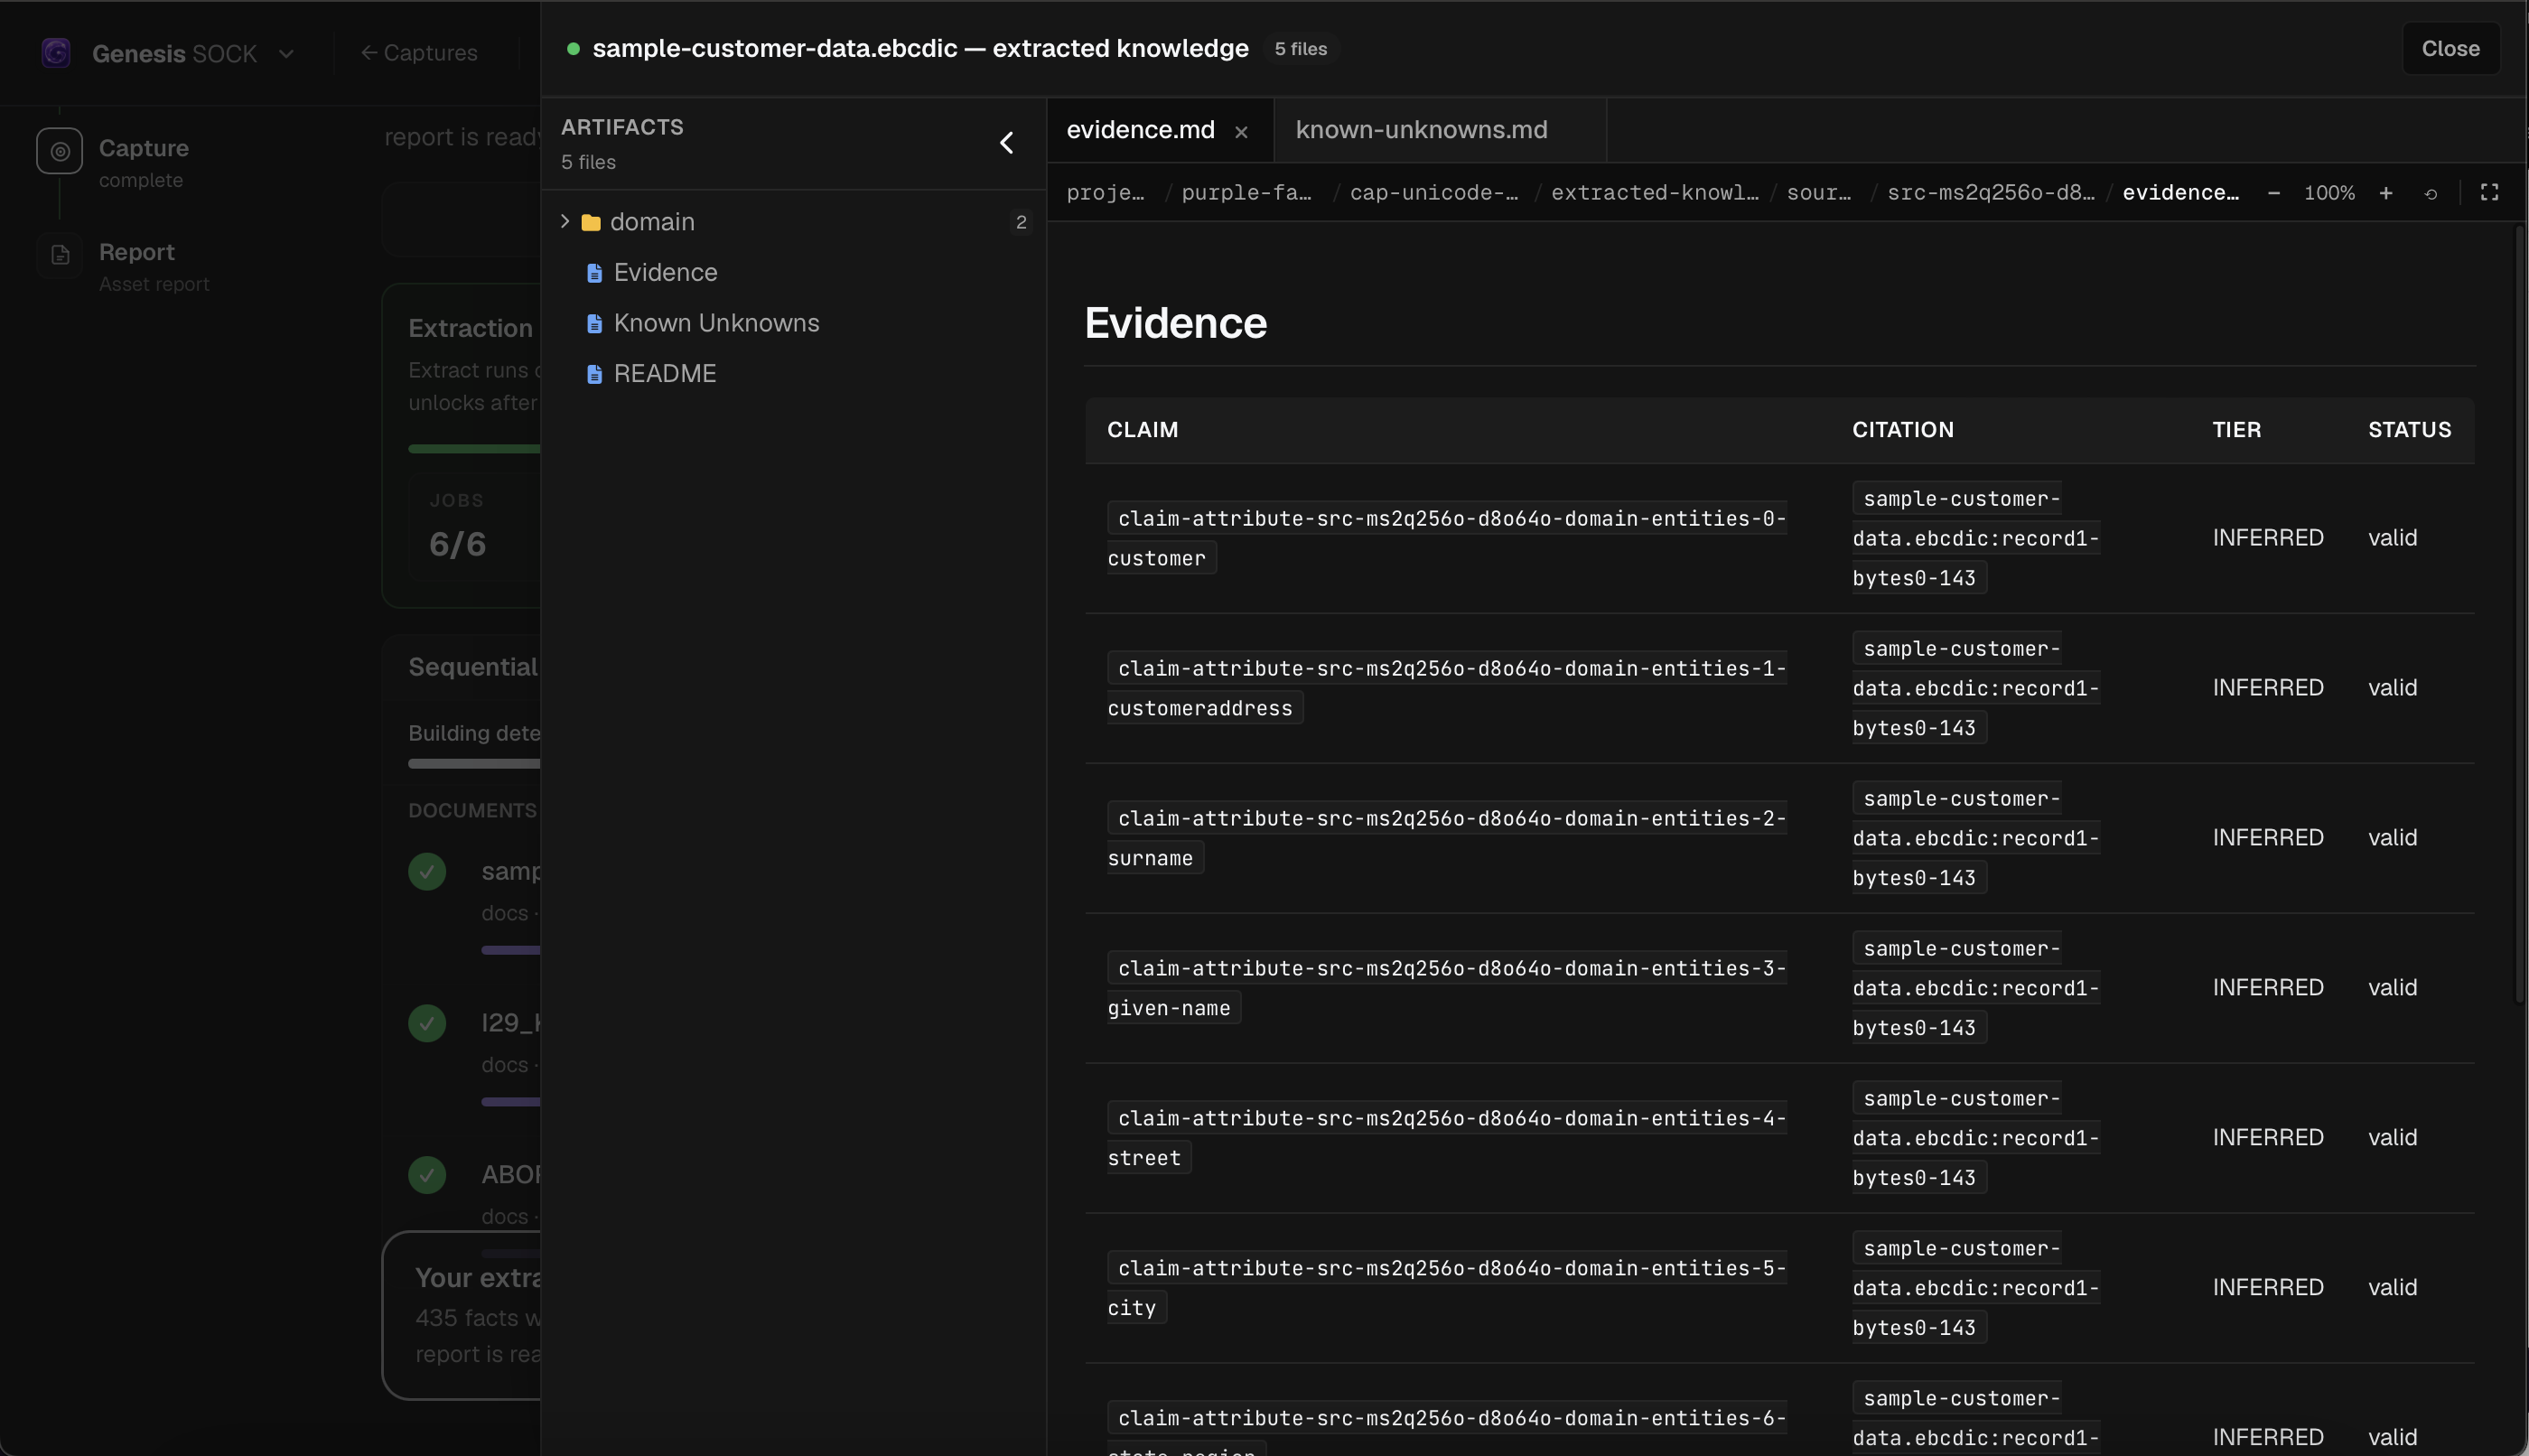Click the JOBS 6/6 counter
This screenshot has width=2529, height=1456.
pyautogui.click(x=474, y=527)
